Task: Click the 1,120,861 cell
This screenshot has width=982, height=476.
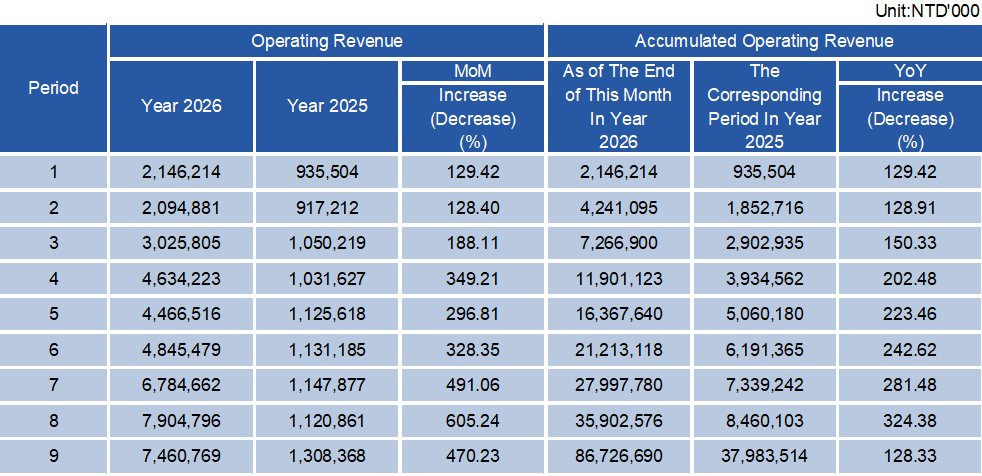Action: pyautogui.click(x=328, y=420)
